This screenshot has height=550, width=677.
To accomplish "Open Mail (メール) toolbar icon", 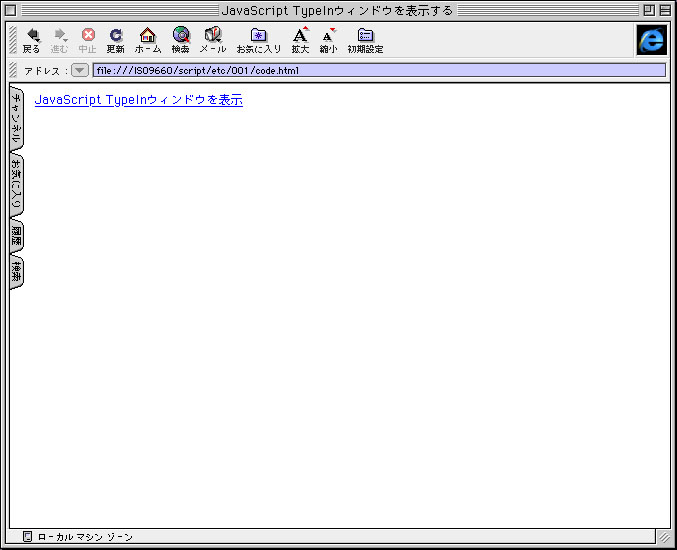I will (212, 39).
